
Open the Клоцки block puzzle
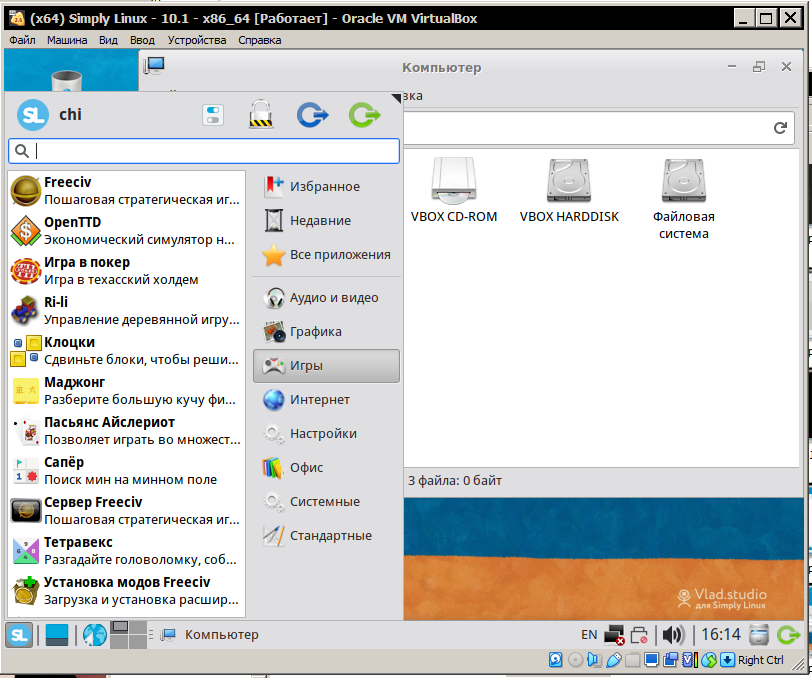126,351
